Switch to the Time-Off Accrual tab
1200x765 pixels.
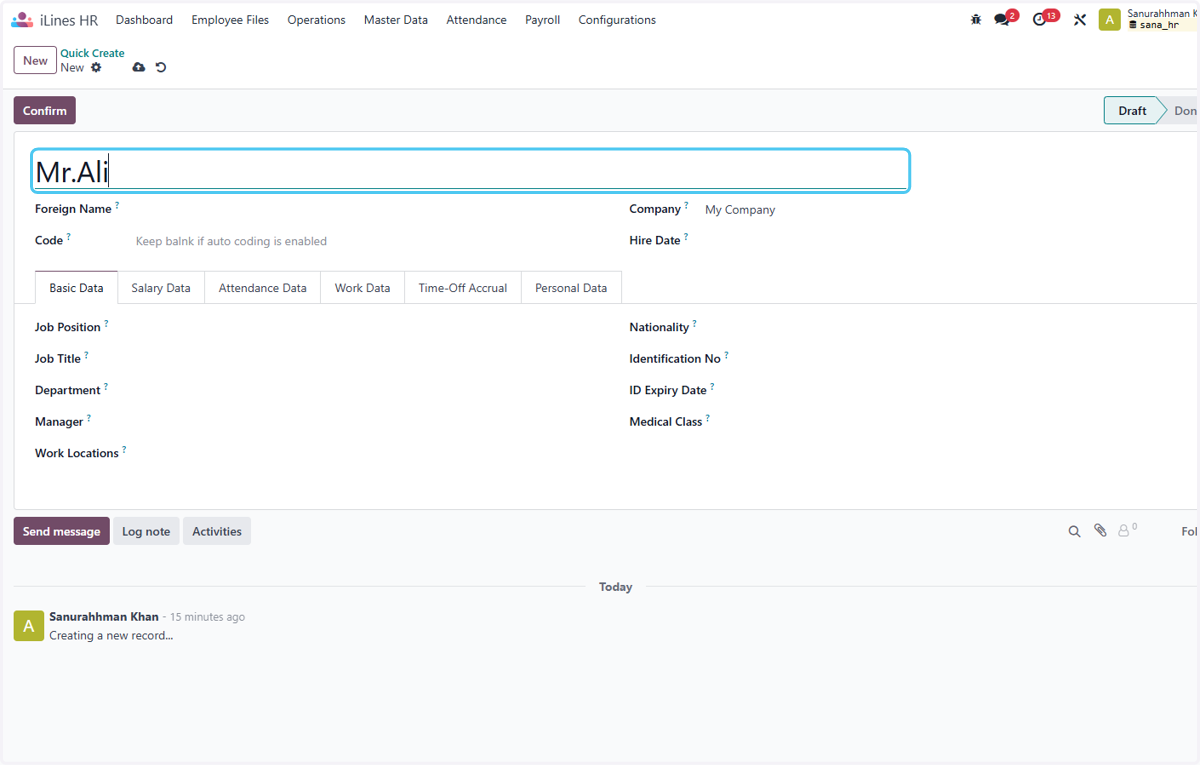(x=463, y=288)
